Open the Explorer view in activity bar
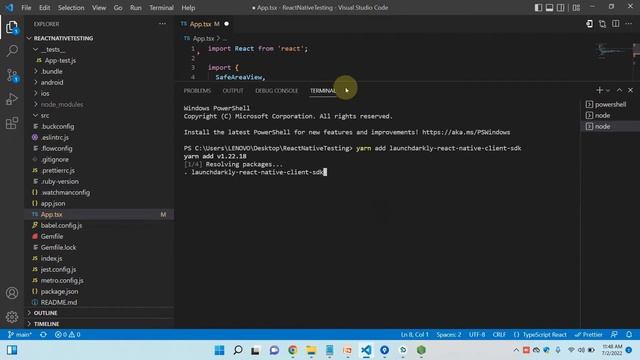Screen dimensions: 640x360 [12, 27]
